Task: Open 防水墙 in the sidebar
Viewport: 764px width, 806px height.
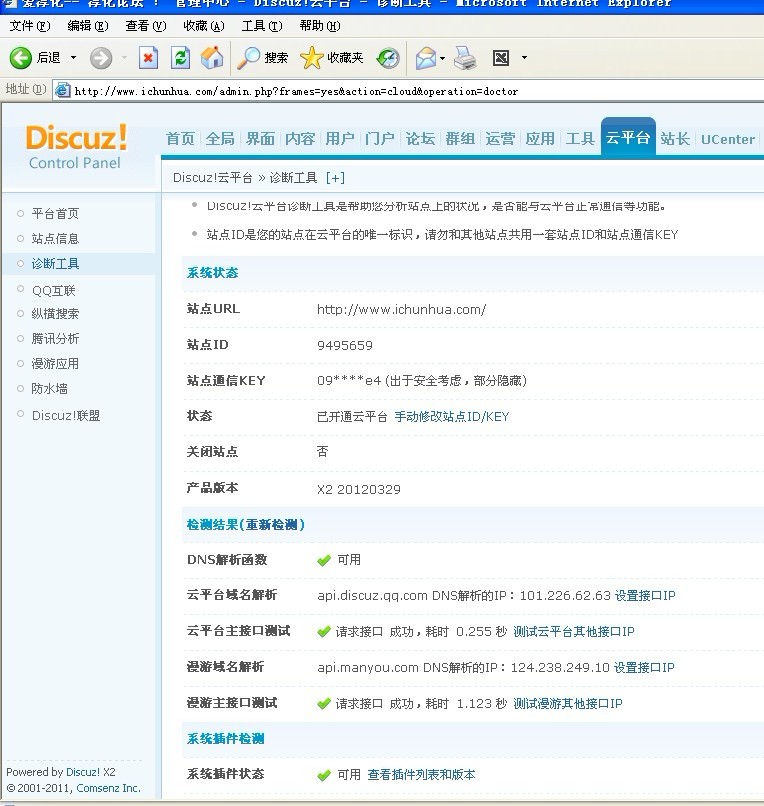Action: (x=49, y=389)
